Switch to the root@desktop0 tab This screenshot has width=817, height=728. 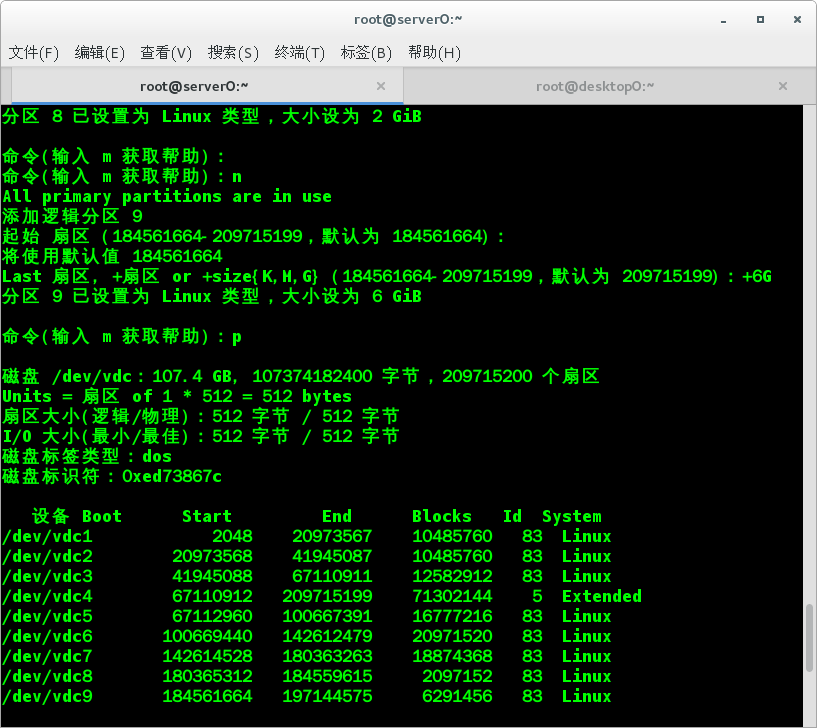coord(604,86)
